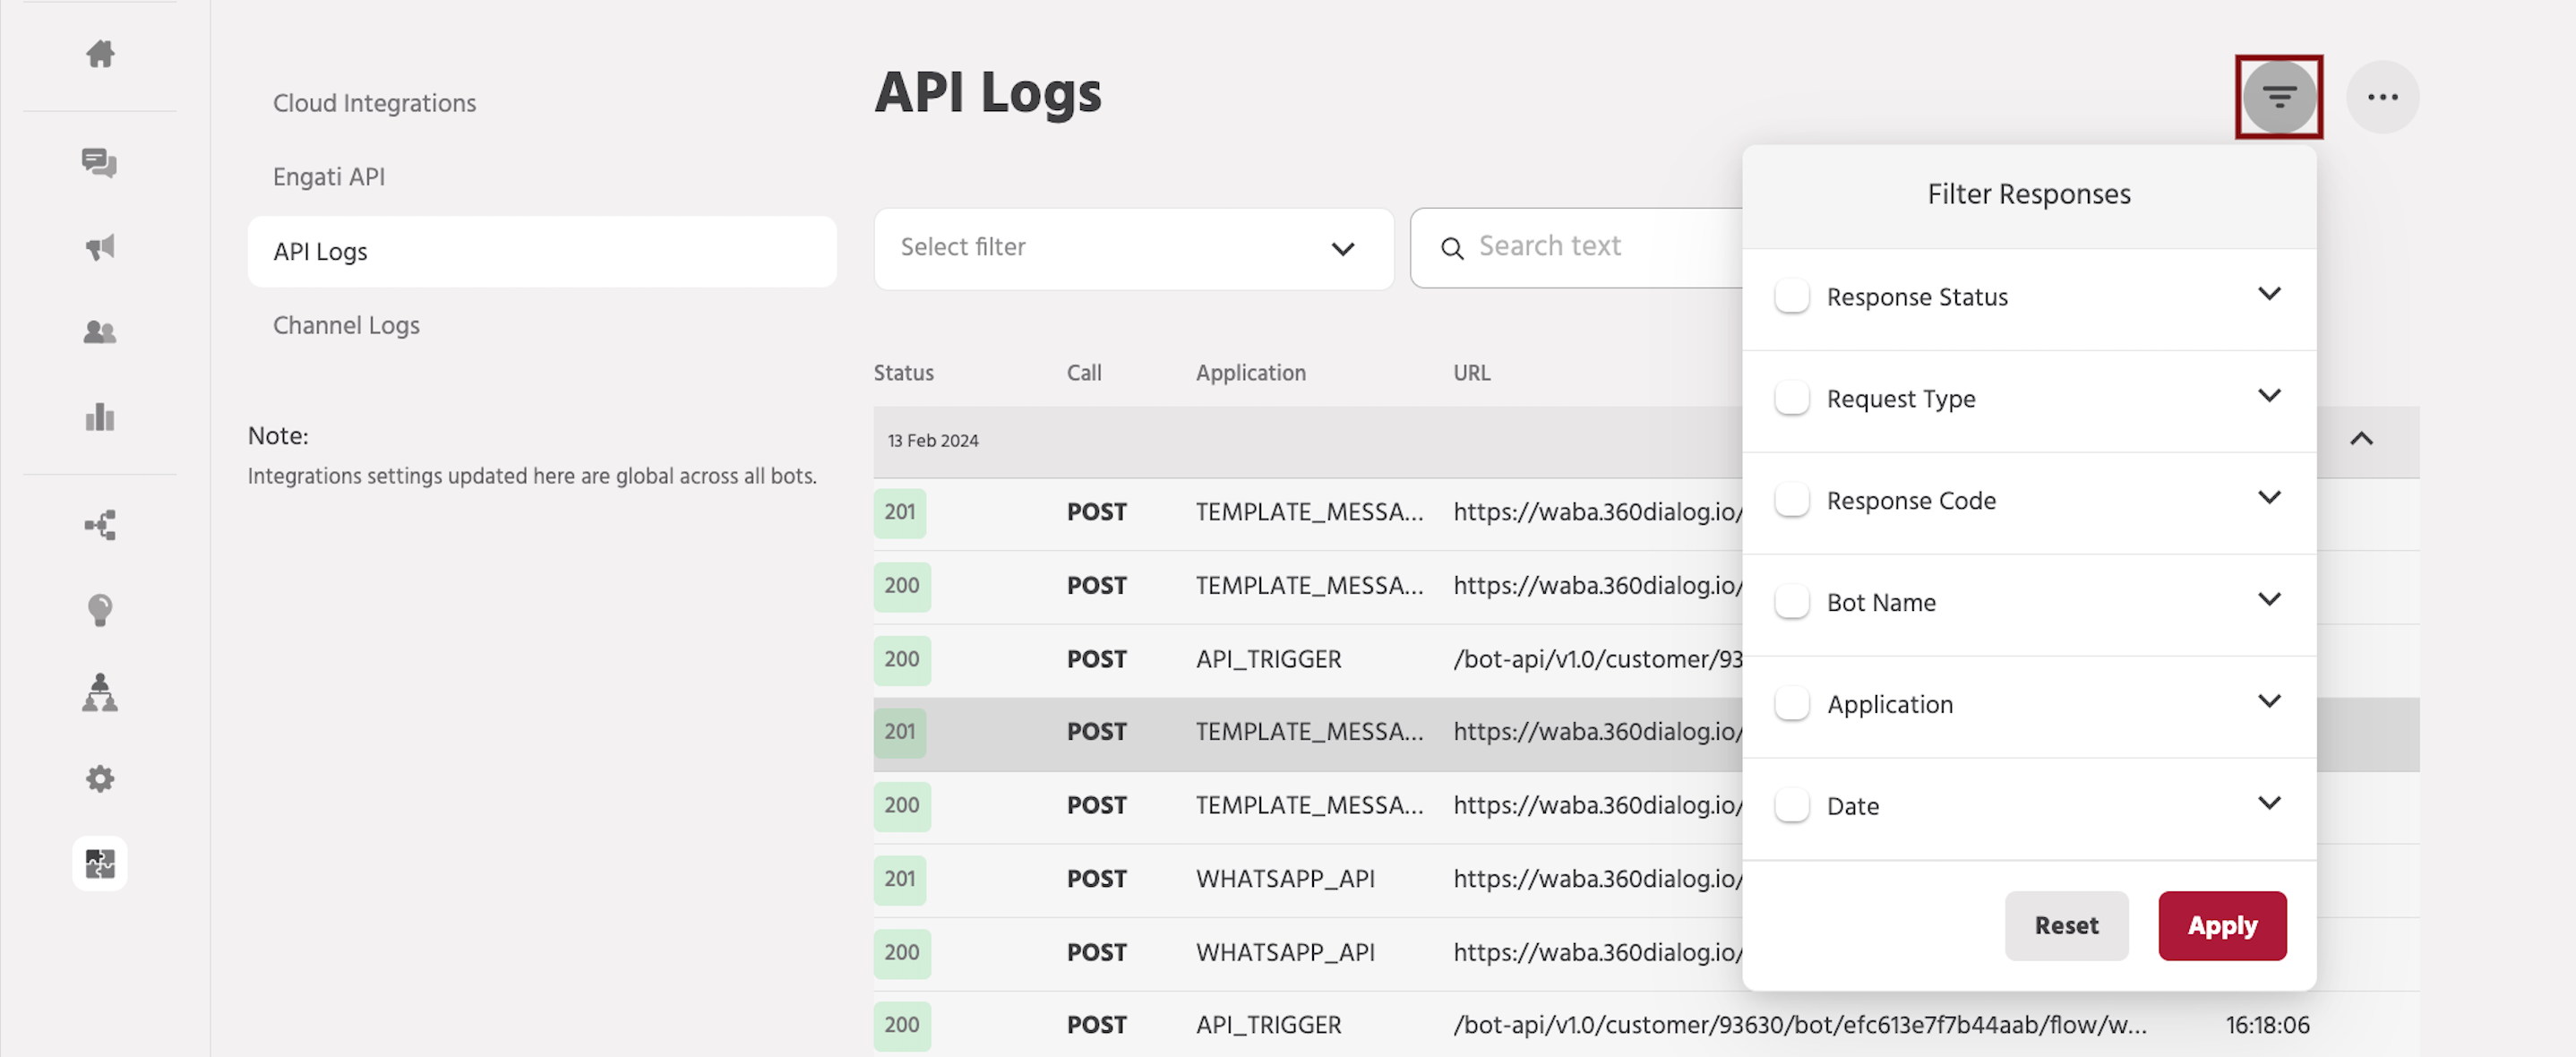Enable the Response Status checkbox
This screenshot has height=1057, width=2576.
1791,296
